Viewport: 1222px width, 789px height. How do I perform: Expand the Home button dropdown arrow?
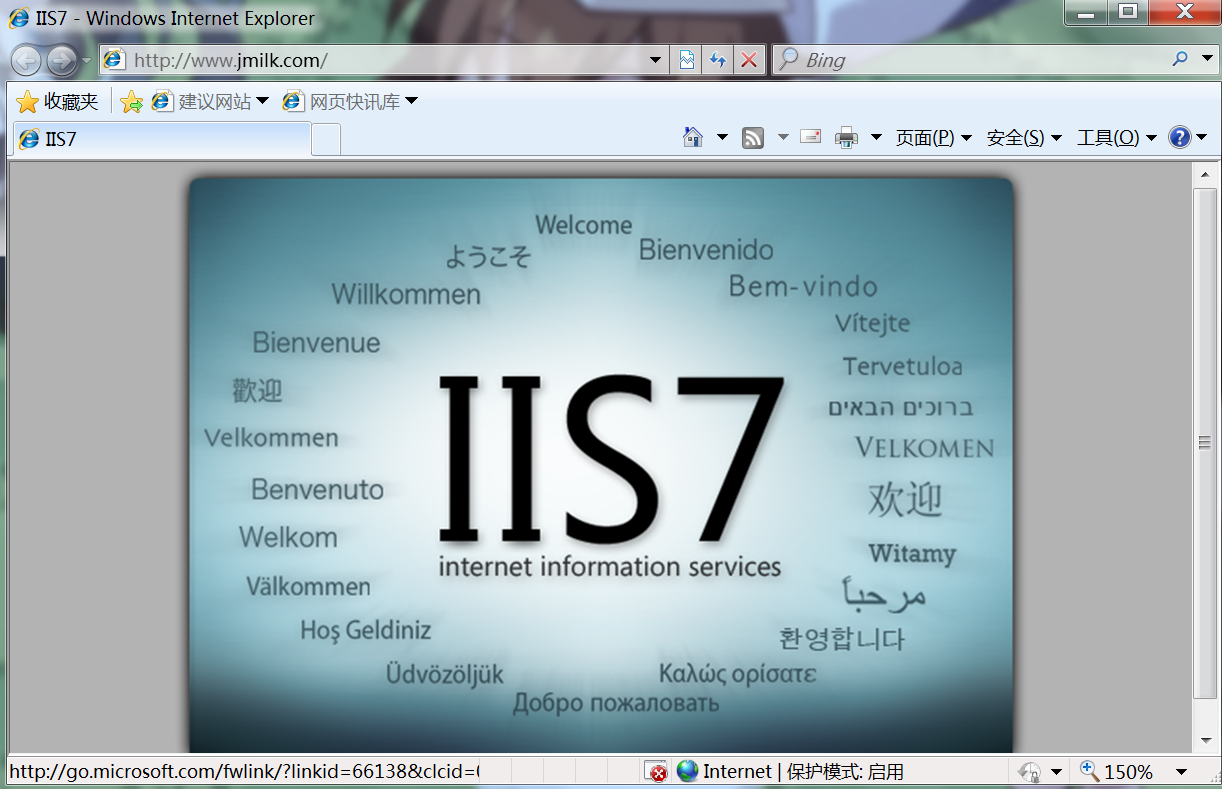point(722,138)
